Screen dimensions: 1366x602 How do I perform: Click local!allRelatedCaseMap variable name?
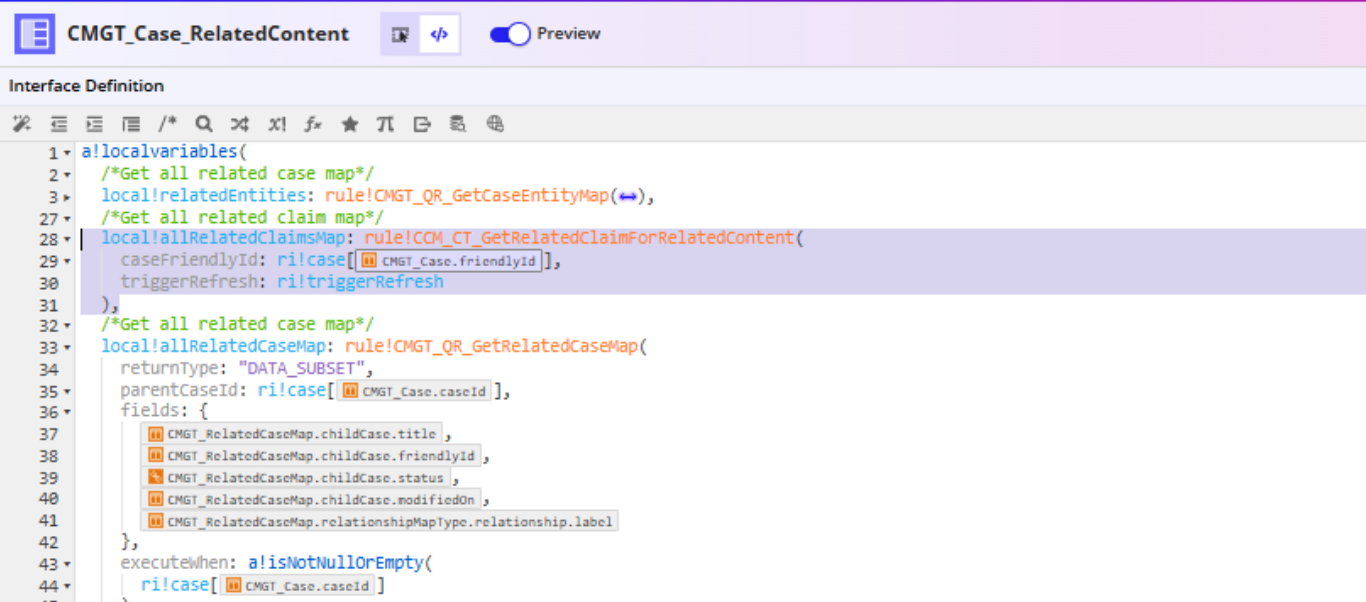click(213, 347)
